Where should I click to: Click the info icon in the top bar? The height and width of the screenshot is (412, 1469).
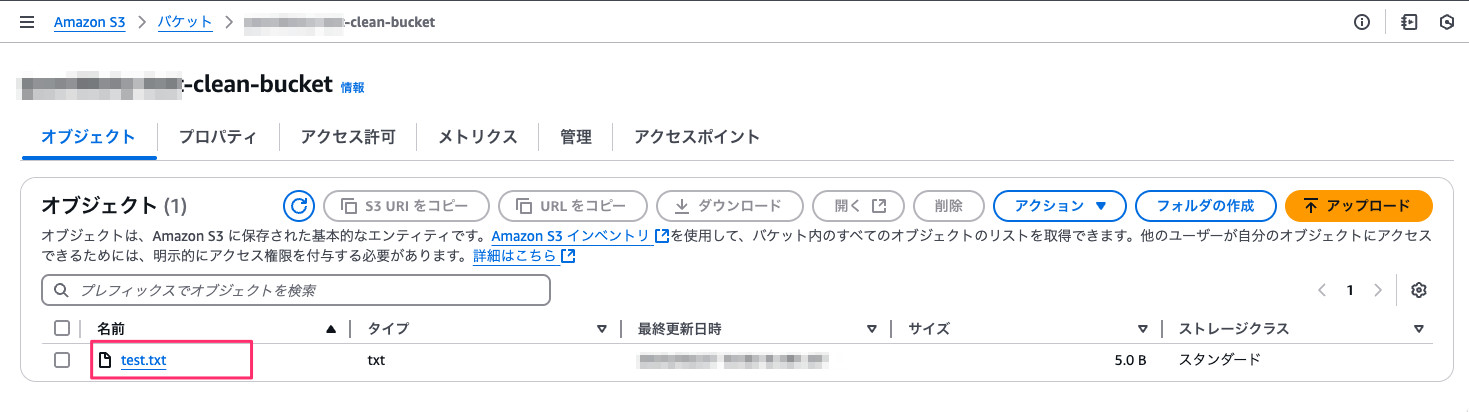tap(1362, 22)
